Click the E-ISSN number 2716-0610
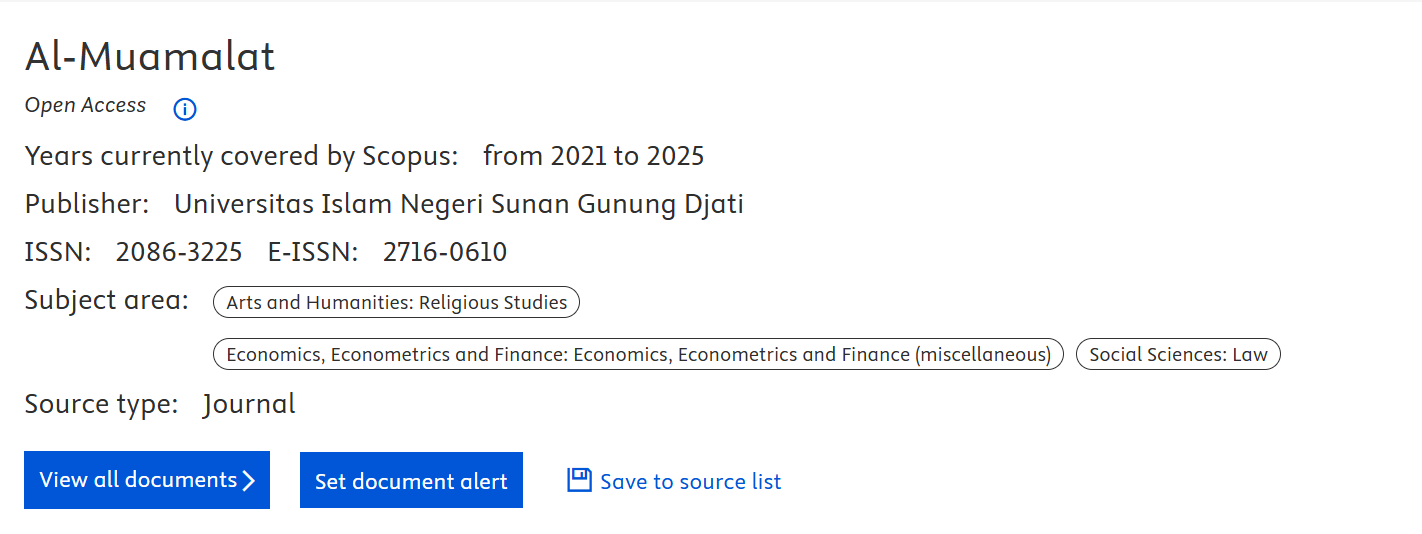The image size is (1422, 534). [x=445, y=252]
